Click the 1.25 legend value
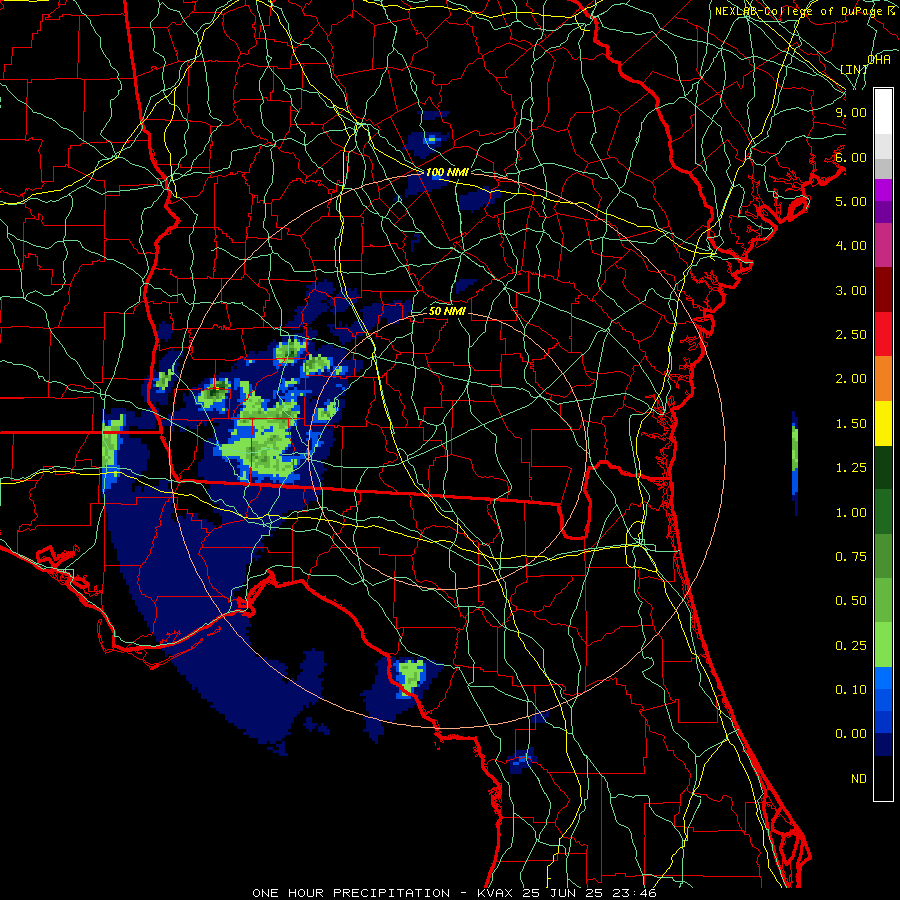Viewport: 900px width, 900px height. point(851,468)
